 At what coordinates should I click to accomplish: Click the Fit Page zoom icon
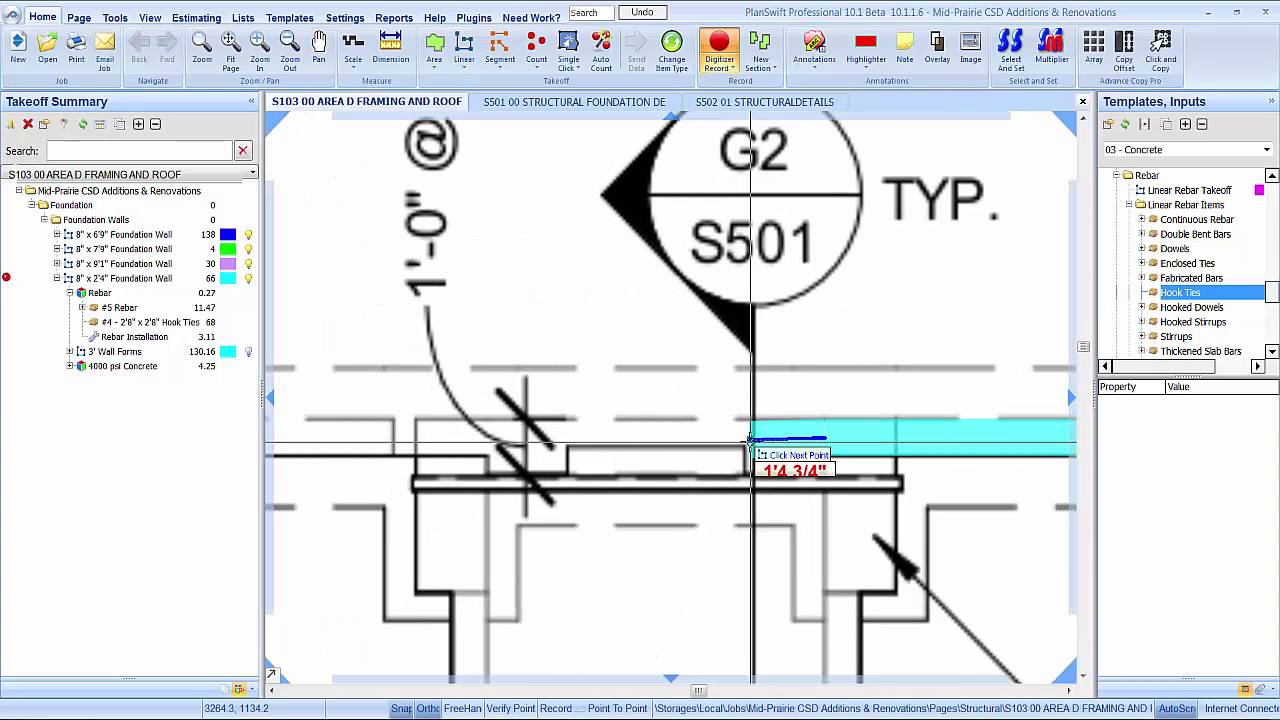pyautogui.click(x=231, y=50)
